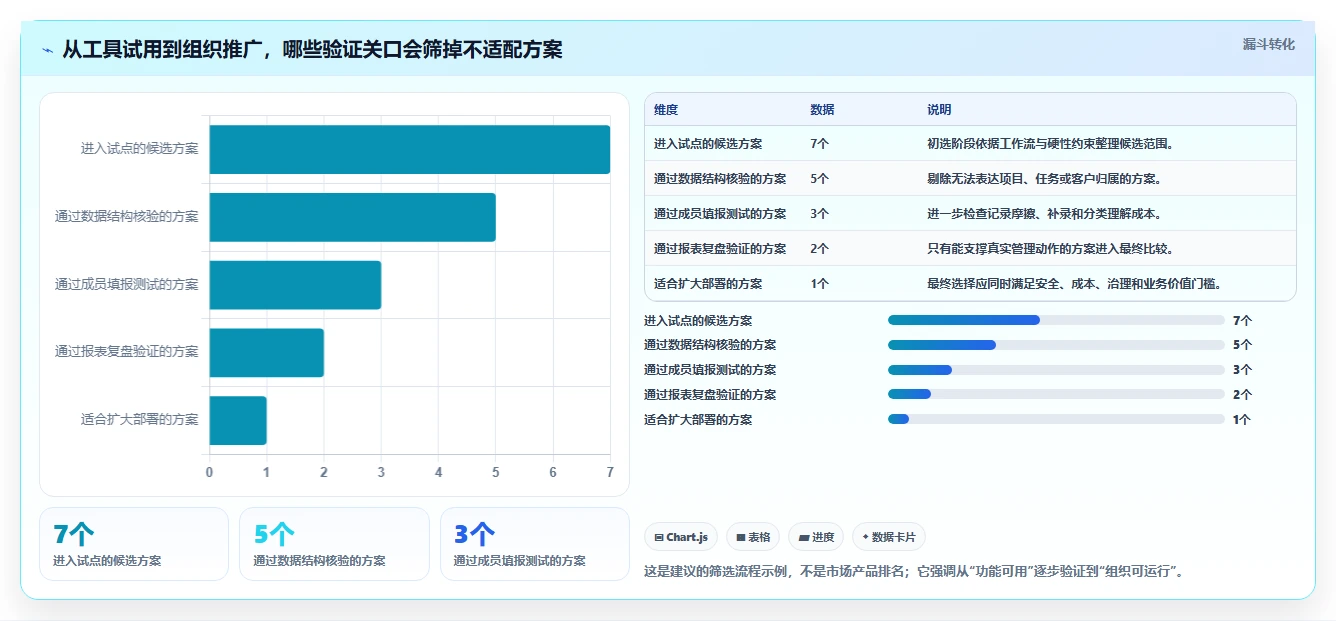Click the lightning icon beside the title
Screen dimensions: 1336x621
tap(48, 50)
